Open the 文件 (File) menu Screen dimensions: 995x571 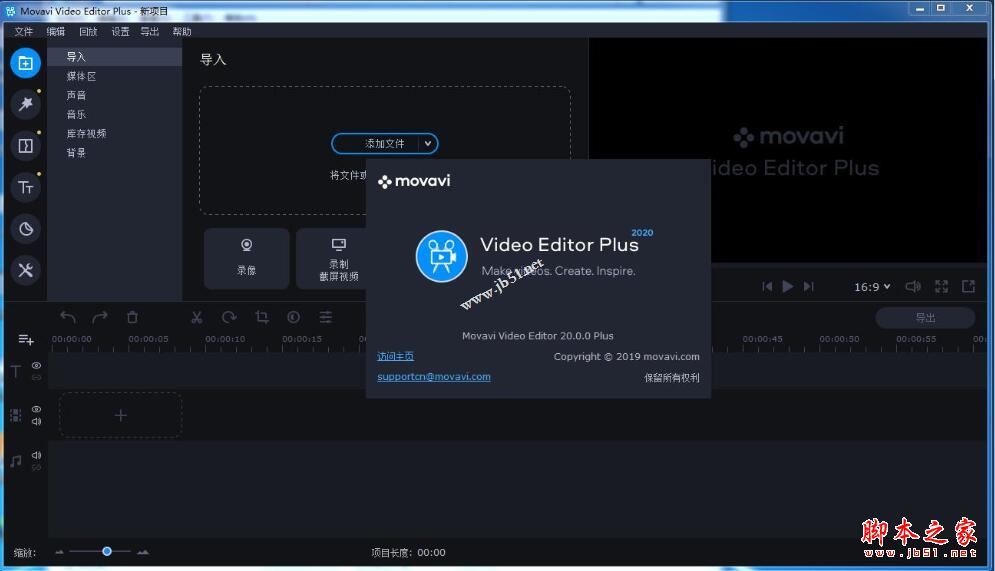[23, 32]
